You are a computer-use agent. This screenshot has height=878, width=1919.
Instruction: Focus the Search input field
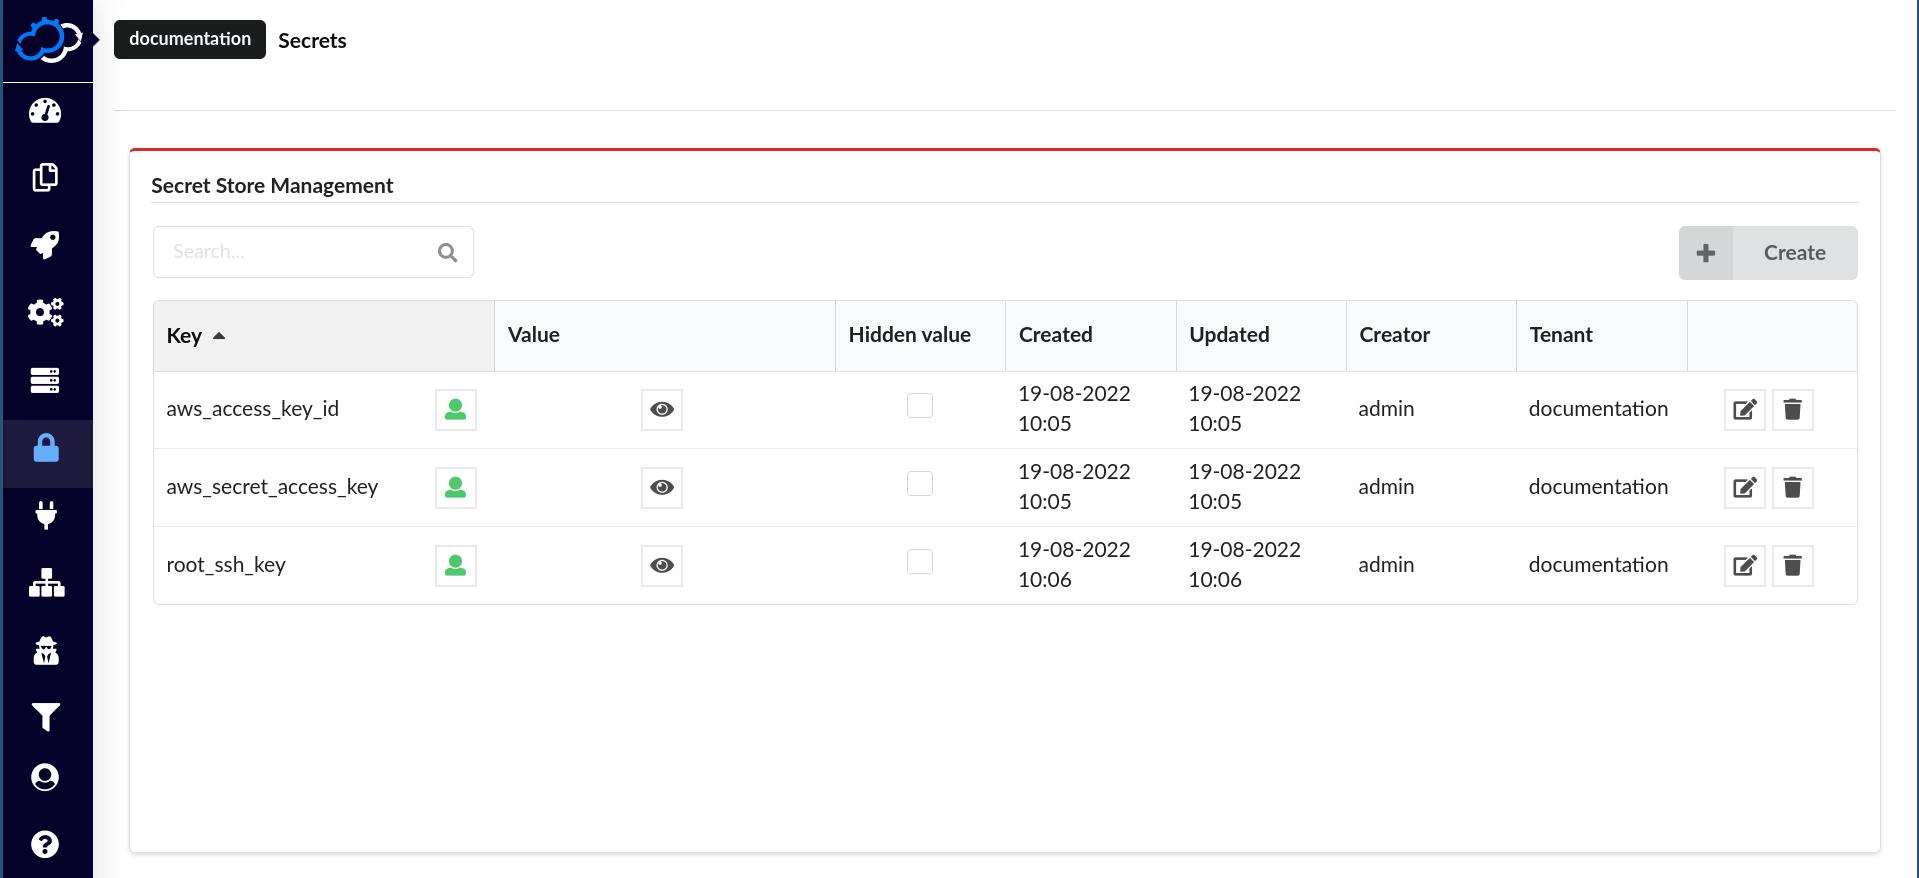pyautogui.click(x=313, y=252)
